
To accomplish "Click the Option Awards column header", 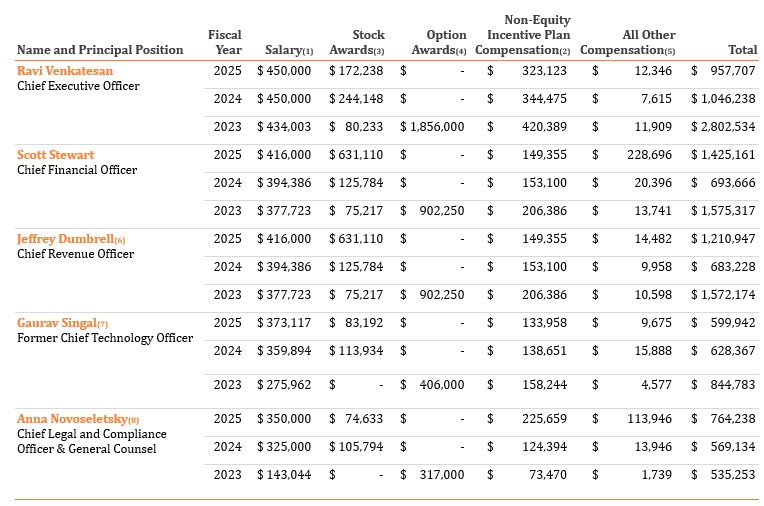I will tap(440, 42).
